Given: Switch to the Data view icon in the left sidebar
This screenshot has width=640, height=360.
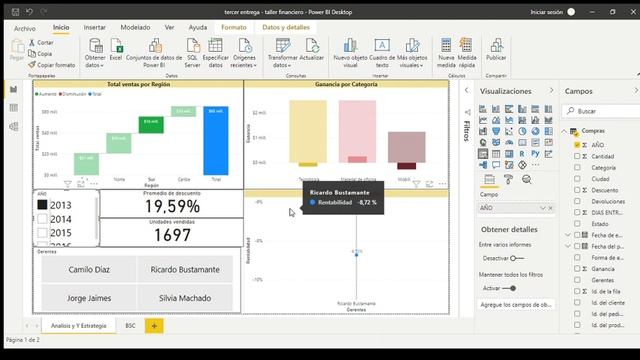Looking at the screenshot, I should click(13, 108).
